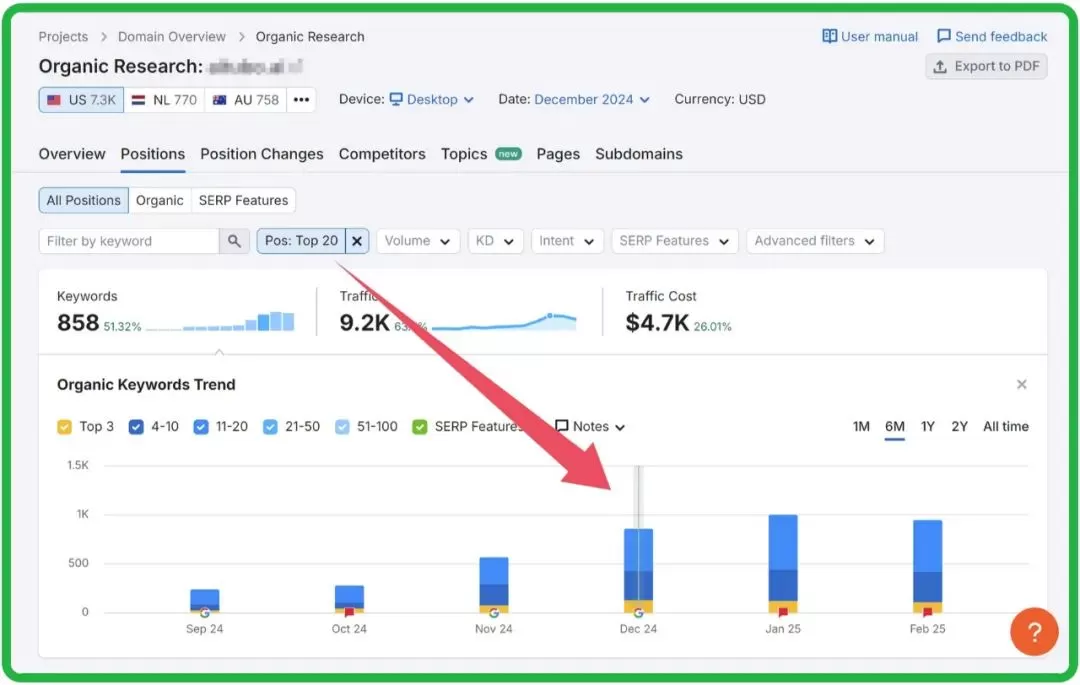Open the Device Desktop dropdown
This screenshot has width=1080, height=685.
pos(431,100)
